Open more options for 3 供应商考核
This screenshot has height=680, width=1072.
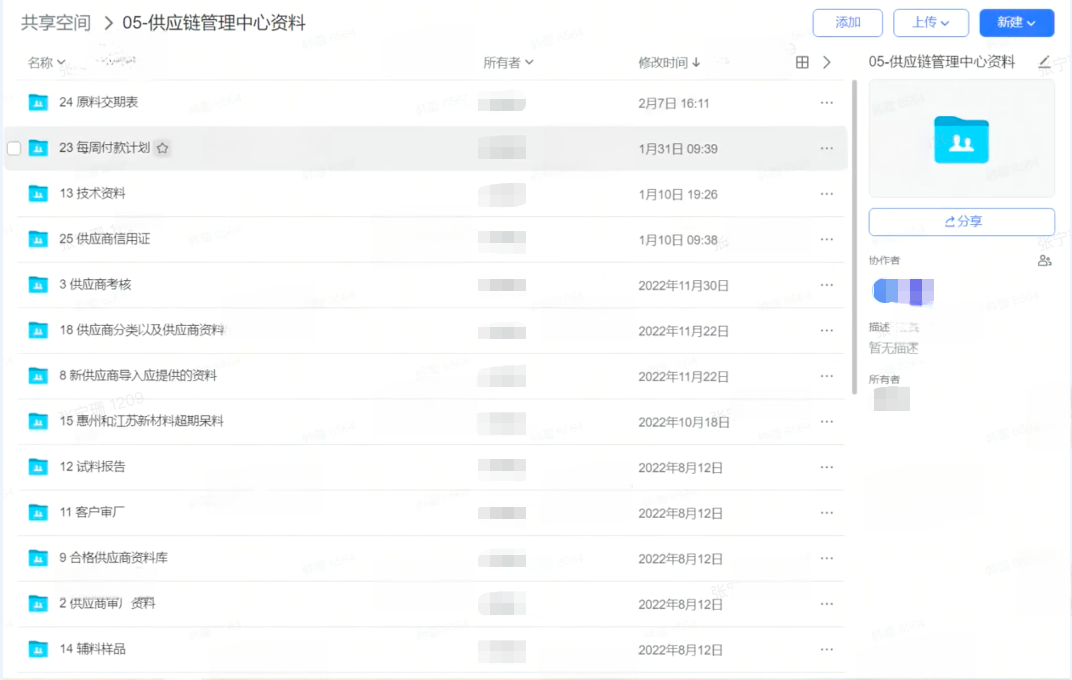coord(826,285)
